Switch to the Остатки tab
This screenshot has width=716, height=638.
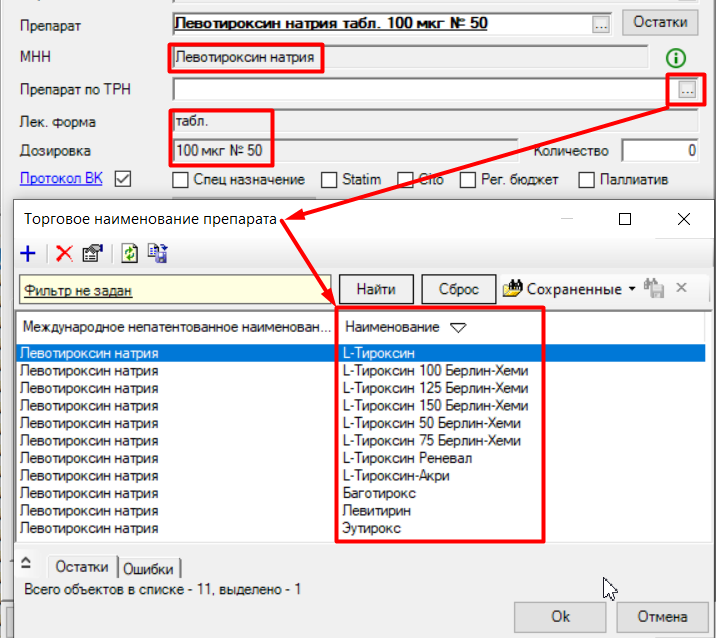point(82,567)
